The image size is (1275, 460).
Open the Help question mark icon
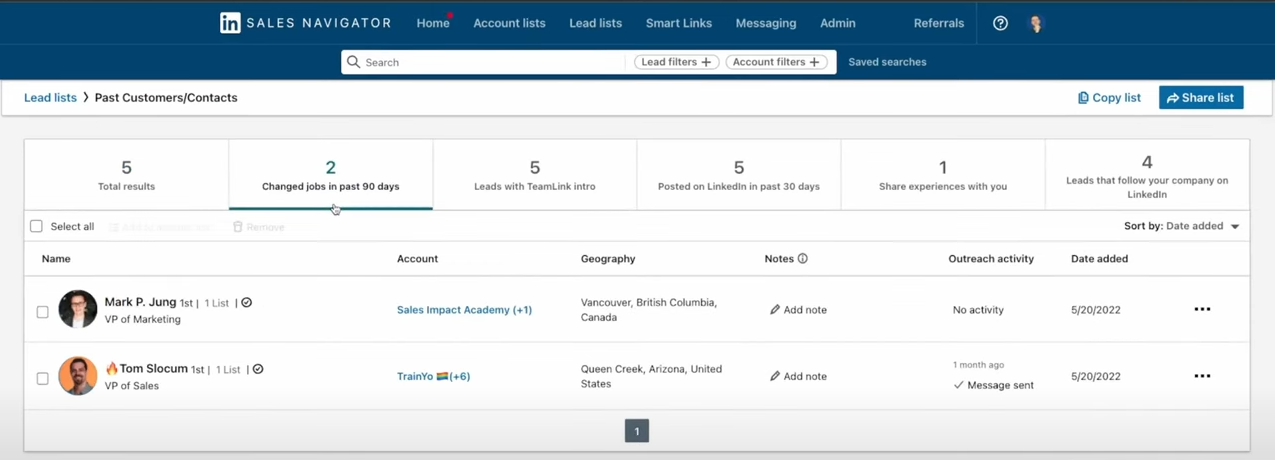1000,23
